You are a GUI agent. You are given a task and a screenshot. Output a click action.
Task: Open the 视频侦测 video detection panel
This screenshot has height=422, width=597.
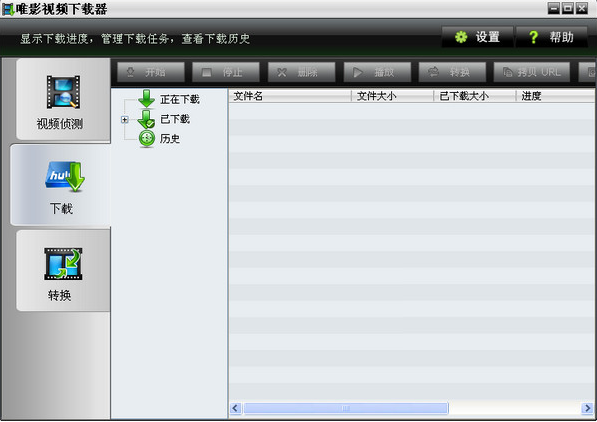point(63,100)
